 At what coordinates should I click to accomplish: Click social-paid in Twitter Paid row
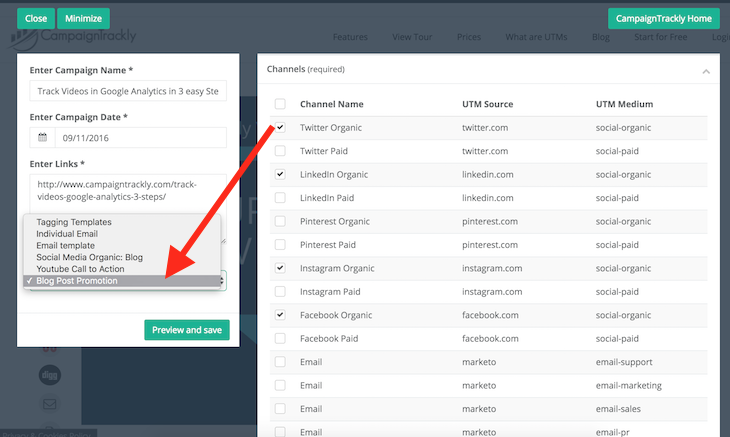pos(617,151)
